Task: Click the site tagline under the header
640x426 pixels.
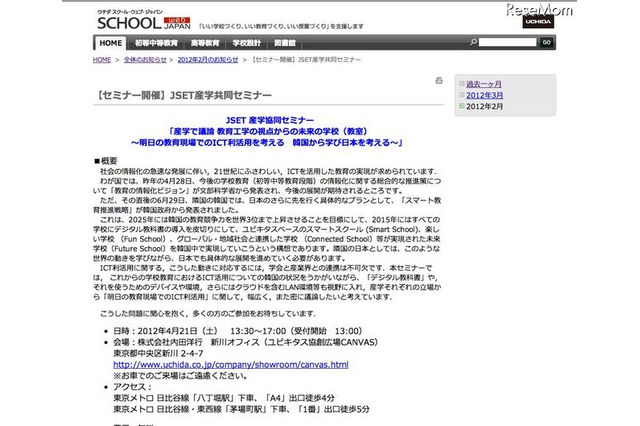Action: [x=281, y=27]
